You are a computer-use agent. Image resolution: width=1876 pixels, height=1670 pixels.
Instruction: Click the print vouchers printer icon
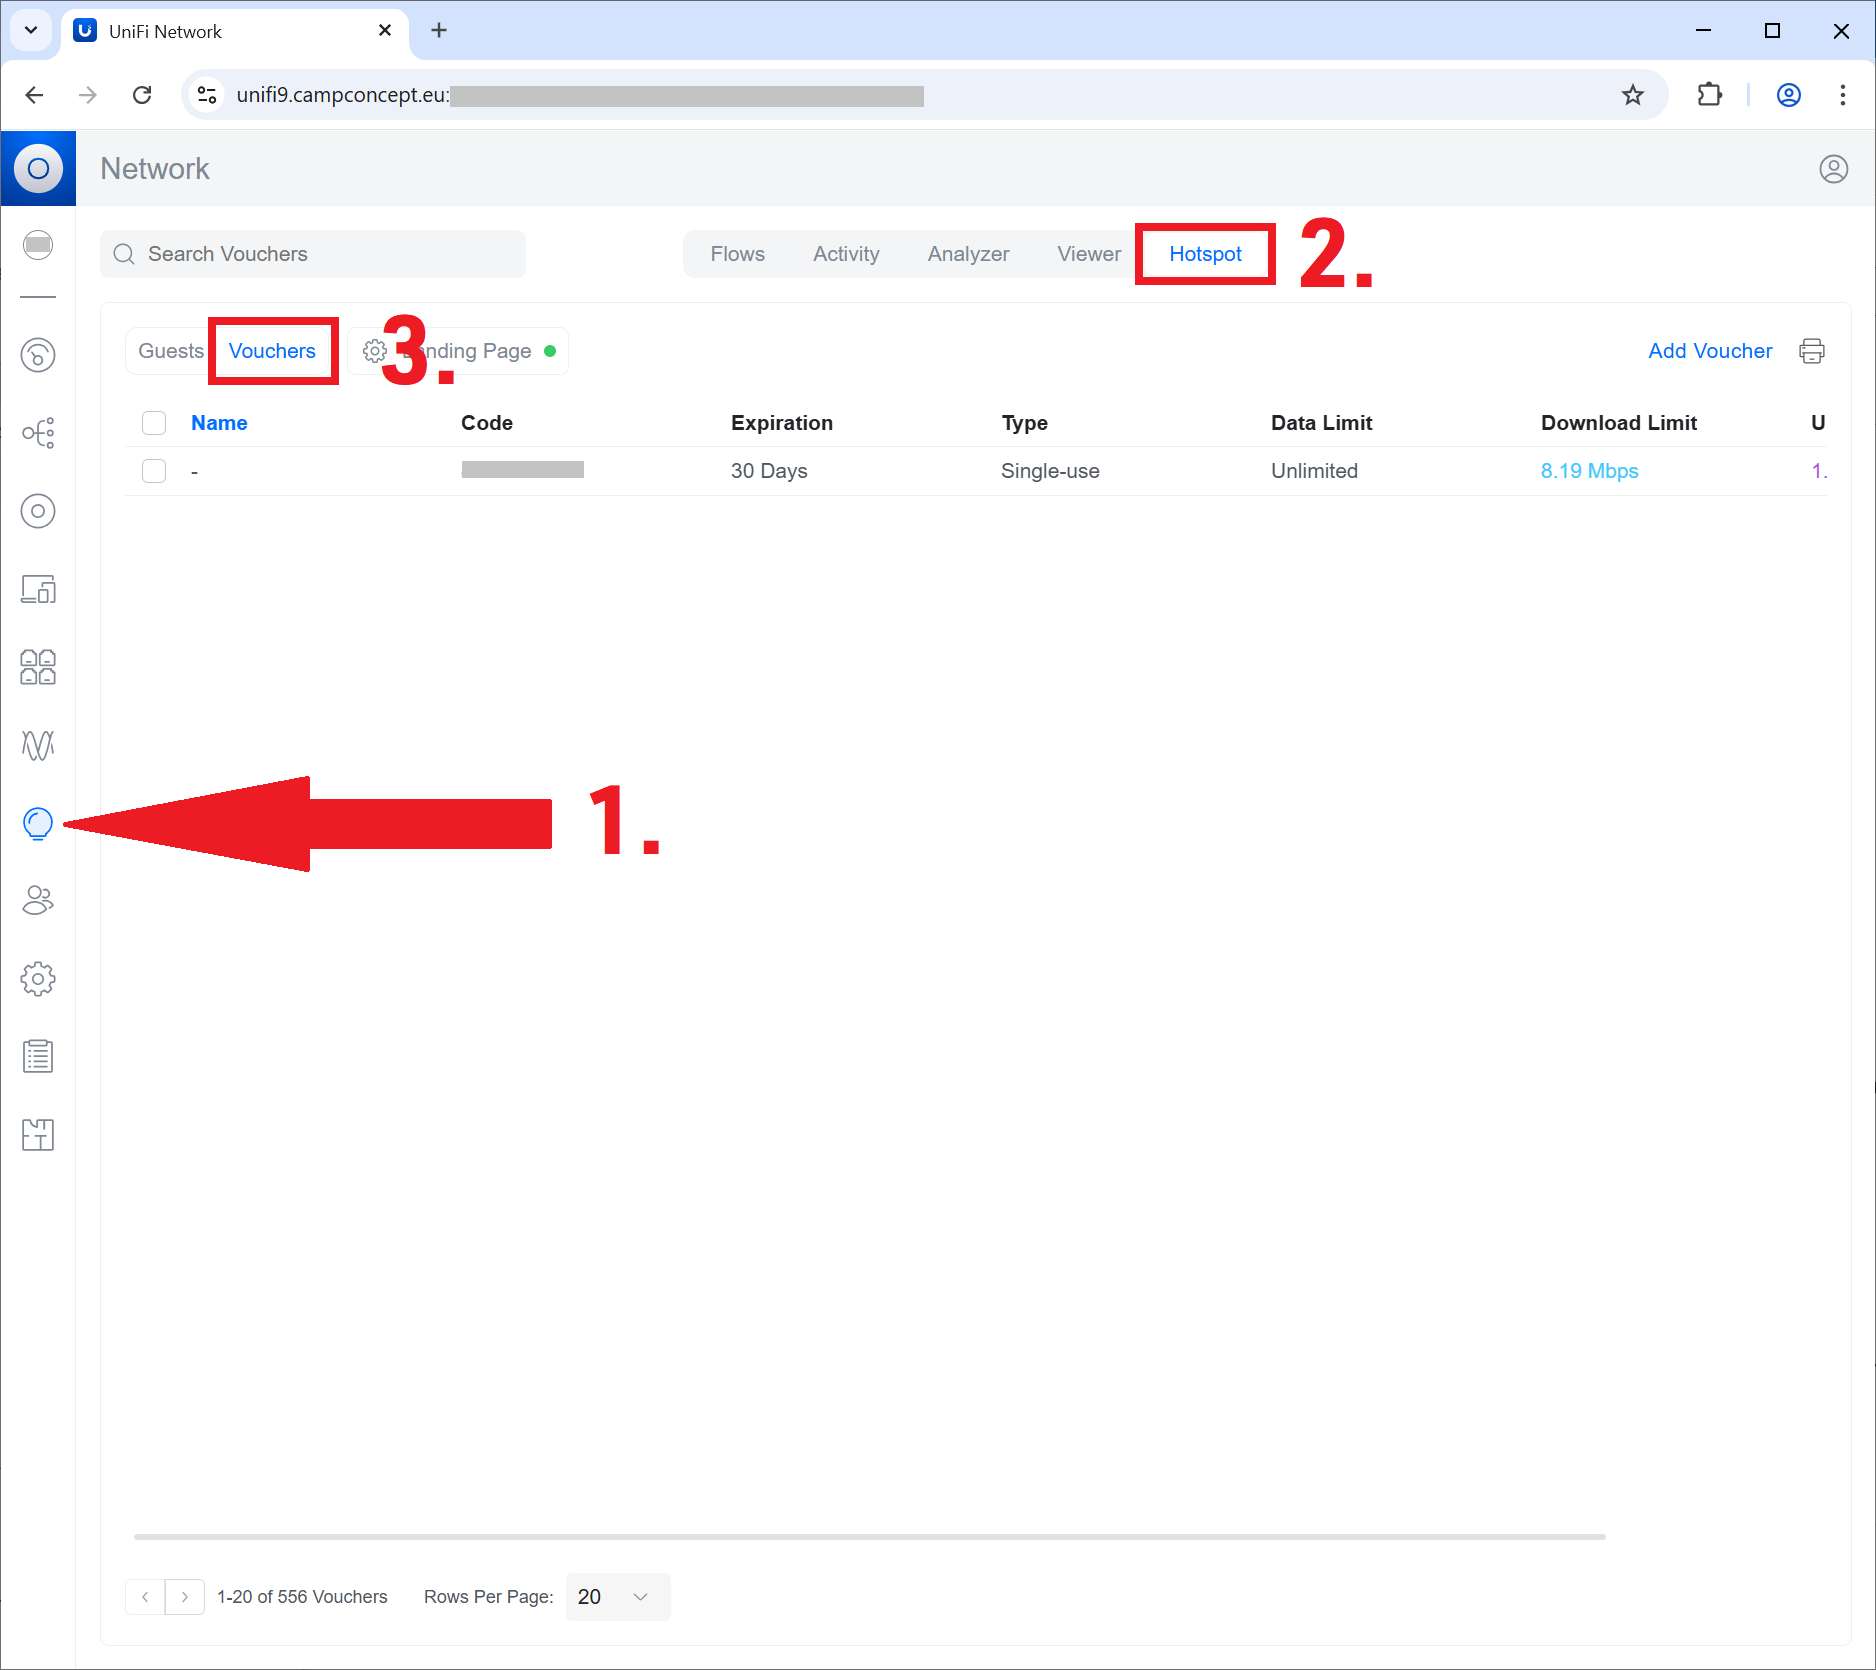1811,351
